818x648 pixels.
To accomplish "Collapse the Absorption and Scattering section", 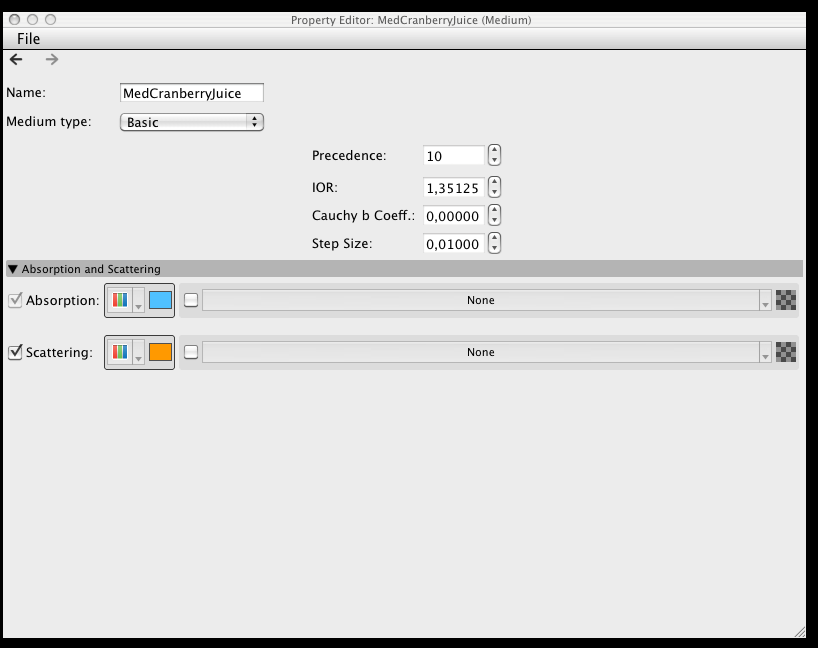I will (x=12, y=269).
